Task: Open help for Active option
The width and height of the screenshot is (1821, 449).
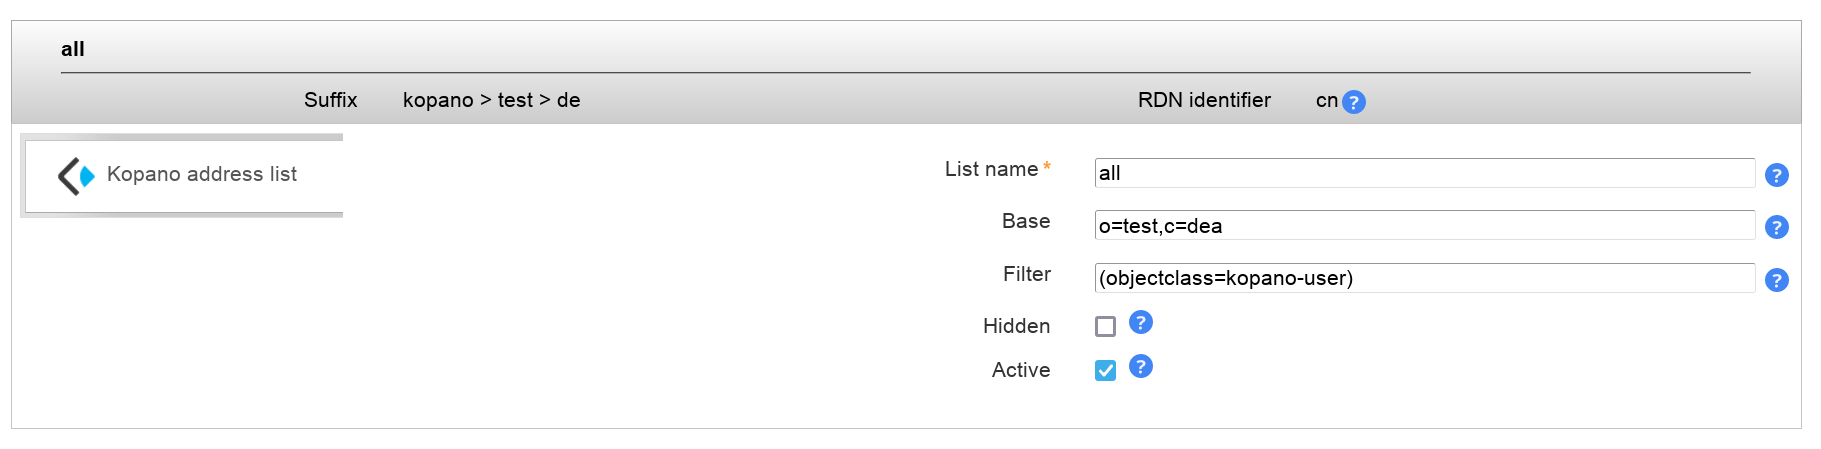Action: tap(1140, 366)
